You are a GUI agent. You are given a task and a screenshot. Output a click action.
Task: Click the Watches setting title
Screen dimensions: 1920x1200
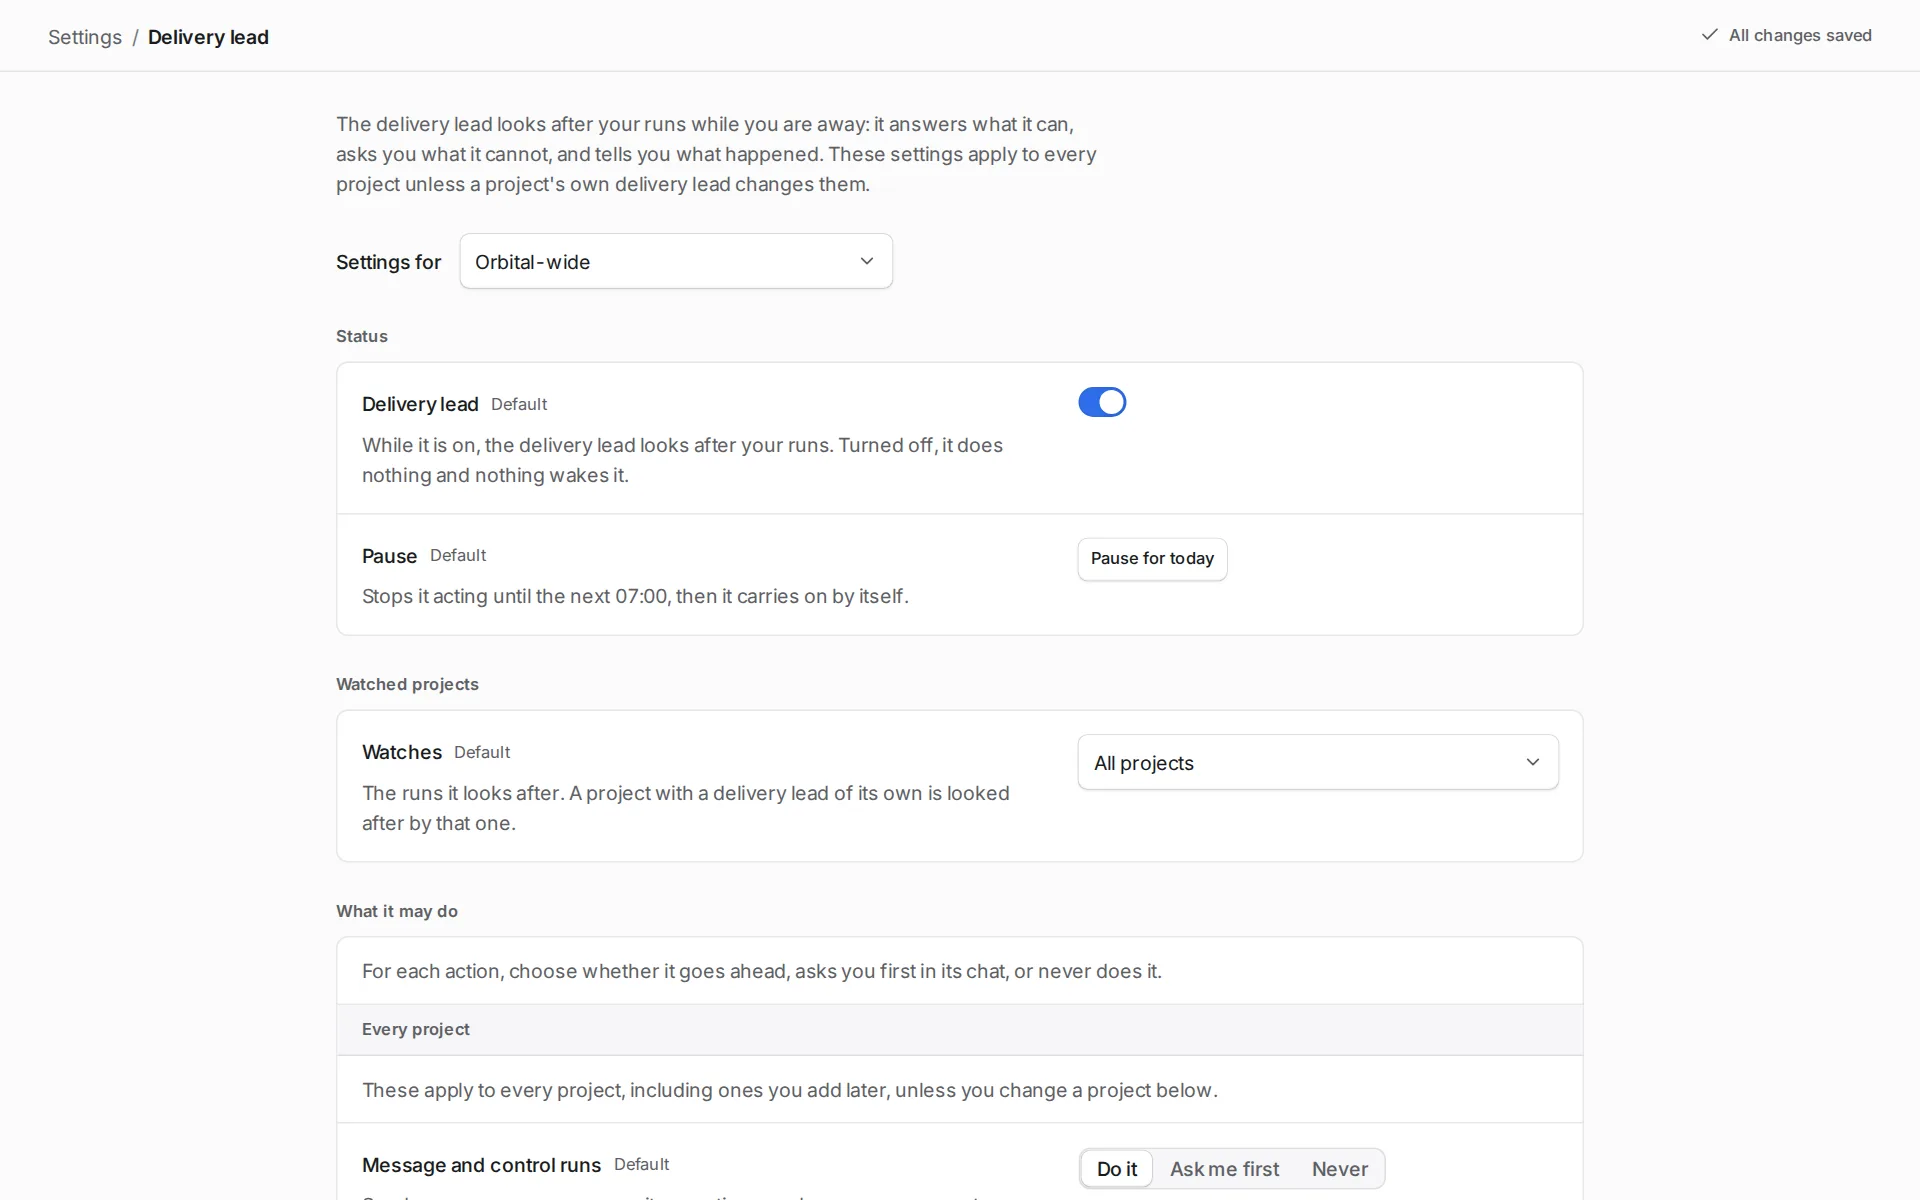coord(402,752)
